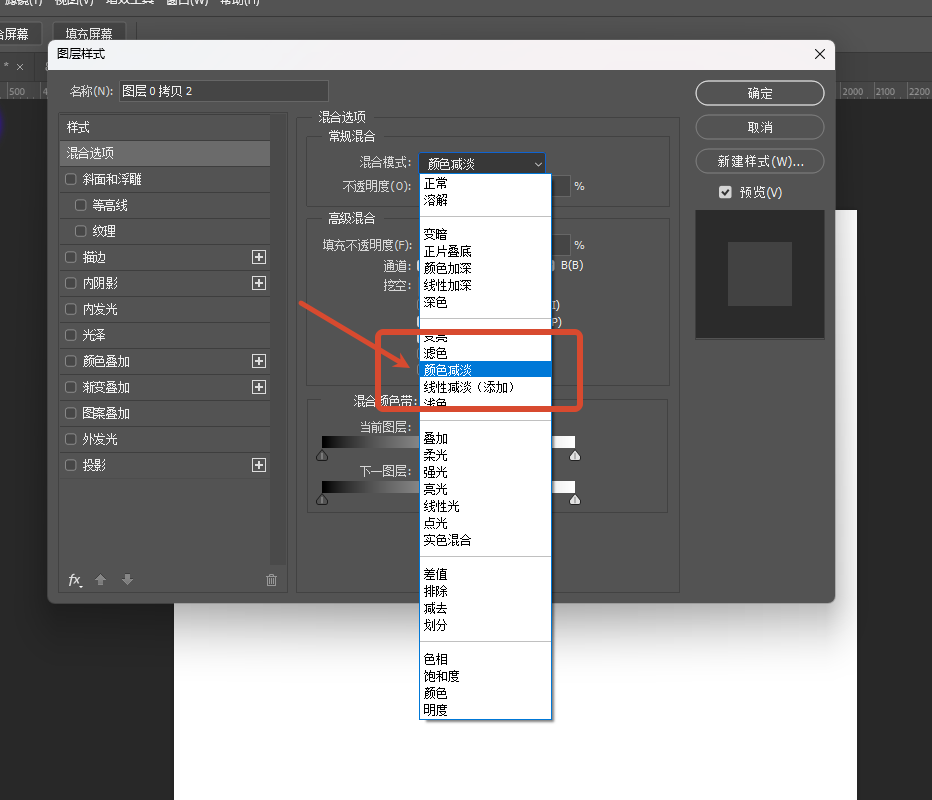Select highlighted 颜色减淡 blend mode

(486, 370)
